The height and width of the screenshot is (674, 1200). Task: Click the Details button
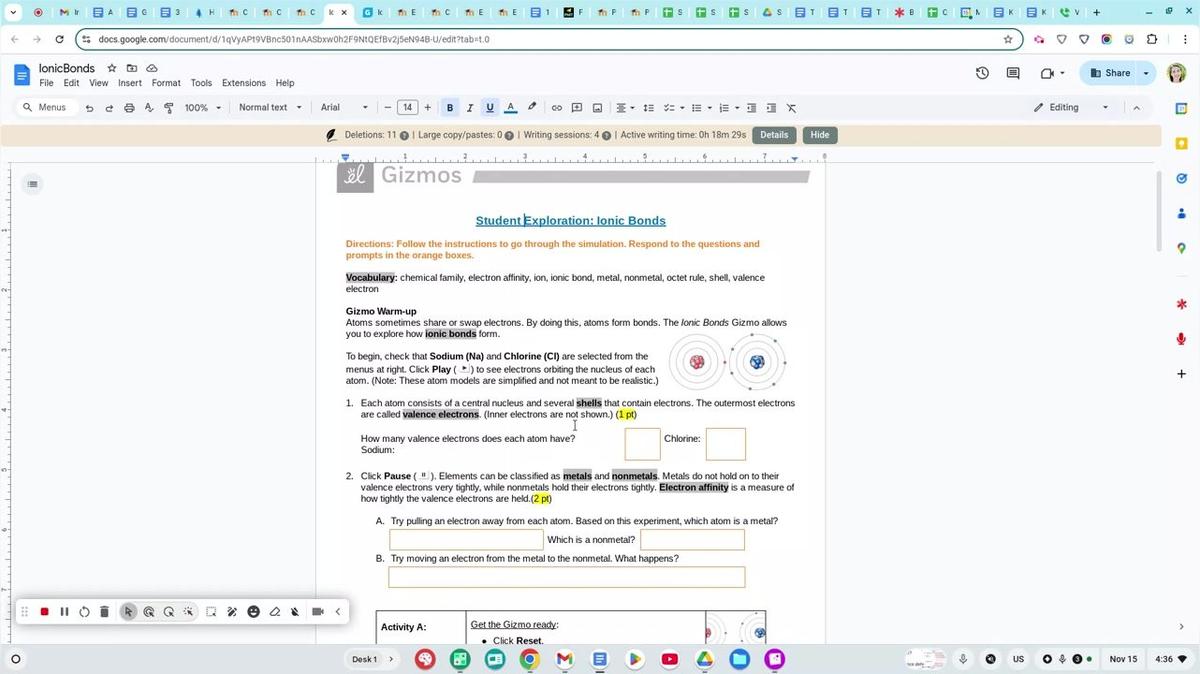pyautogui.click(x=774, y=135)
